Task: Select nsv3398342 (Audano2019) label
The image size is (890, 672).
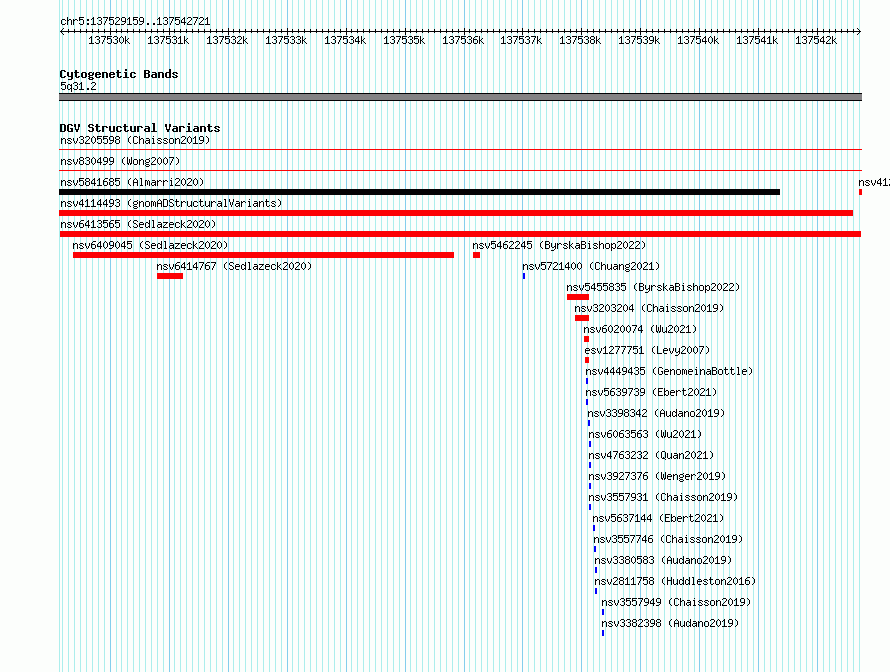Action: pyautogui.click(x=656, y=413)
